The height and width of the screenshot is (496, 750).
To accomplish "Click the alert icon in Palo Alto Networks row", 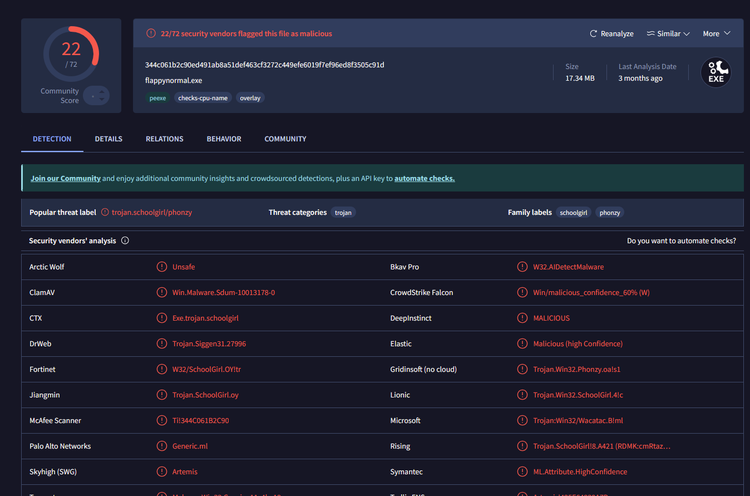I will pos(162,446).
